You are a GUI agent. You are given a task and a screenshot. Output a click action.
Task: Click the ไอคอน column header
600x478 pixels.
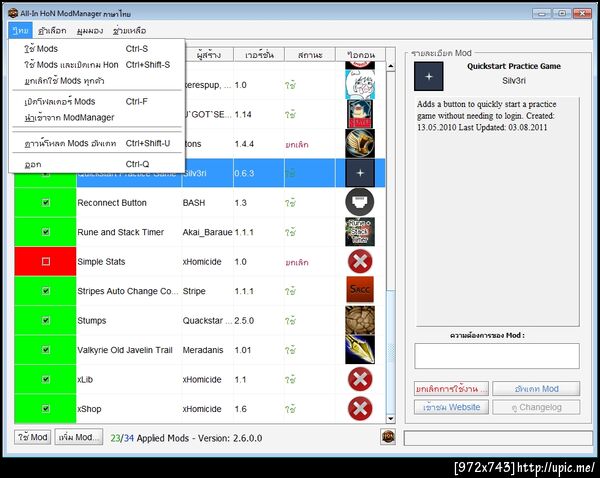(x=360, y=55)
